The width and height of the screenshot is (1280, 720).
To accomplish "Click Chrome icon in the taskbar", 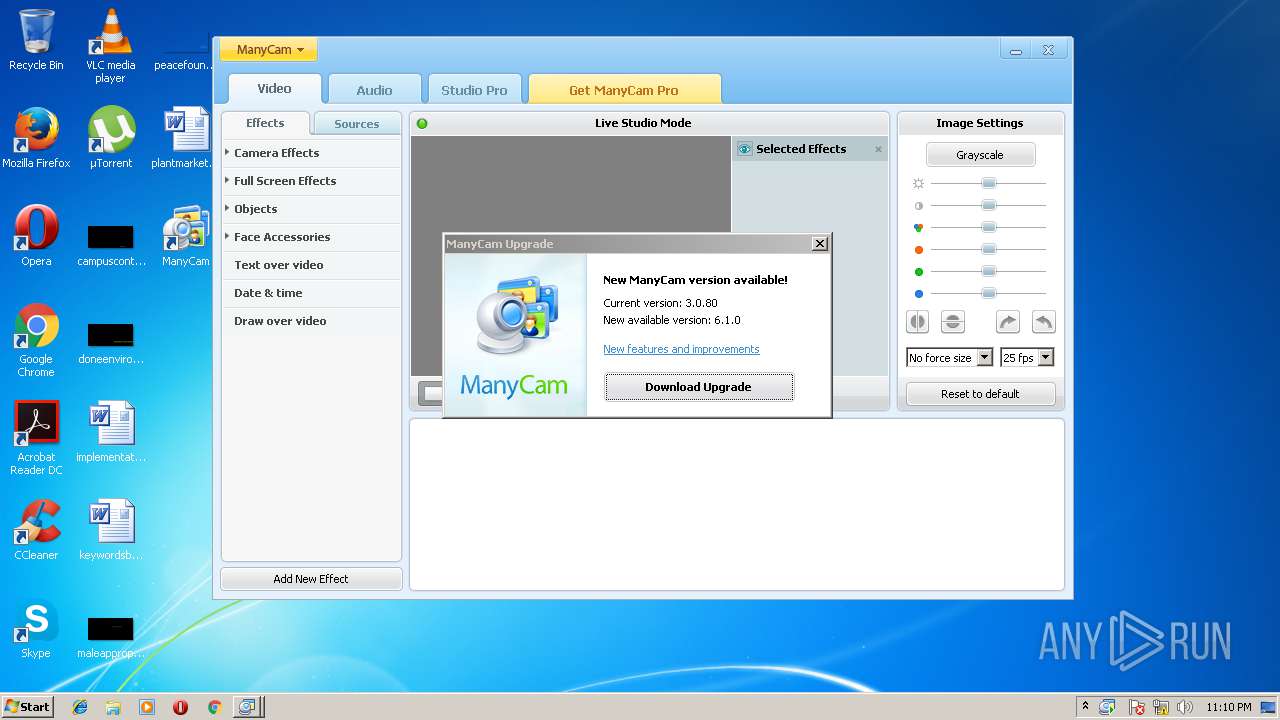I will click(214, 707).
